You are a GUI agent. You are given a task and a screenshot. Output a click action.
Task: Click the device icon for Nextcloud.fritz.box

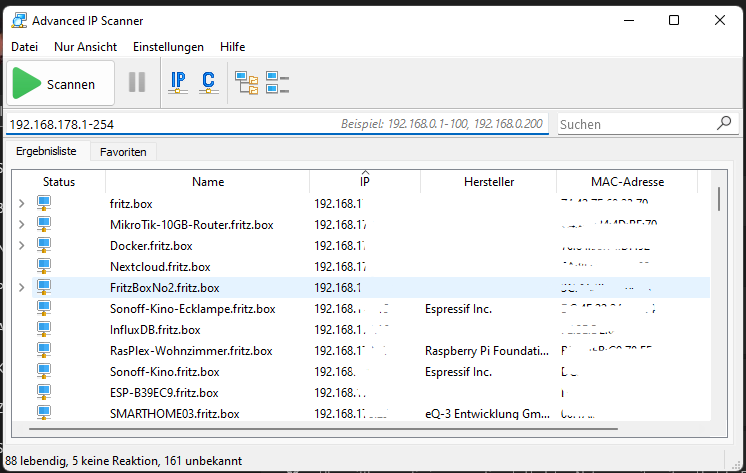click(x=44, y=266)
